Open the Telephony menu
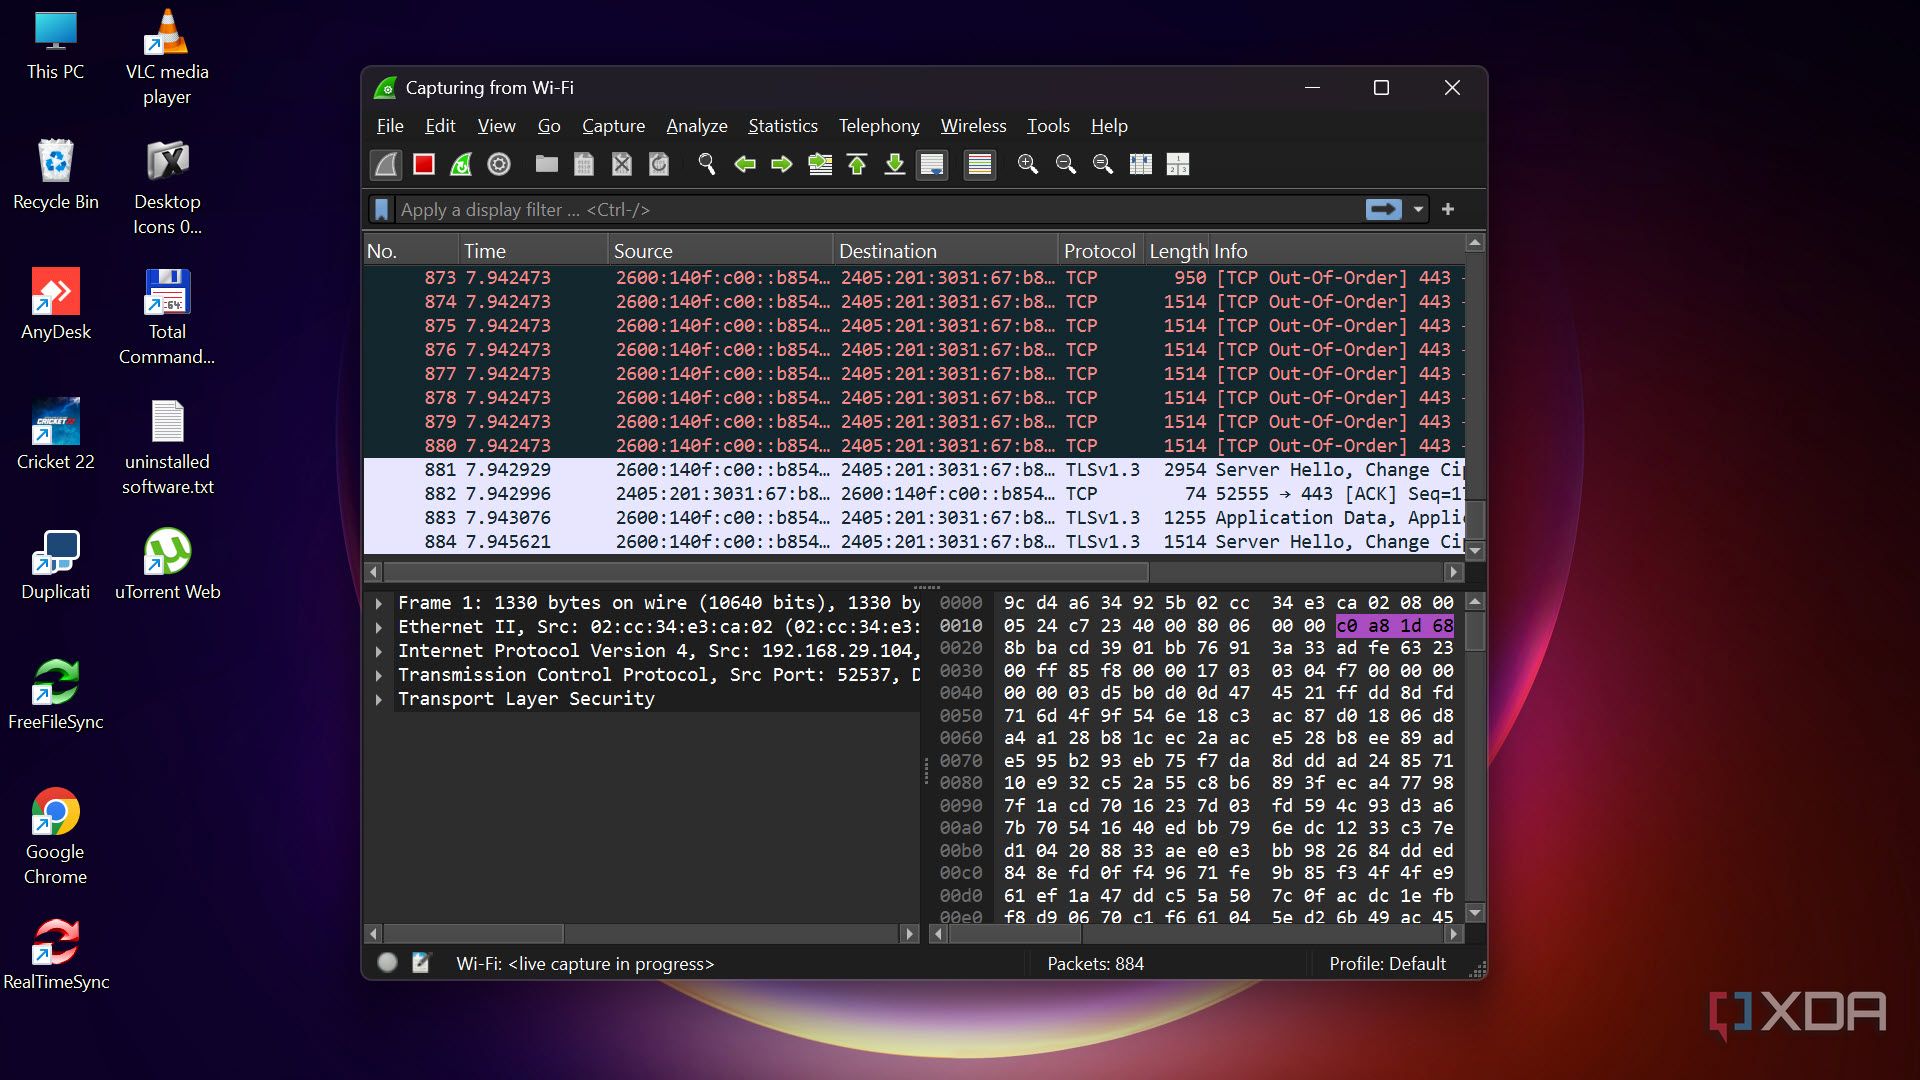1920x1080 pixels. 879,126
